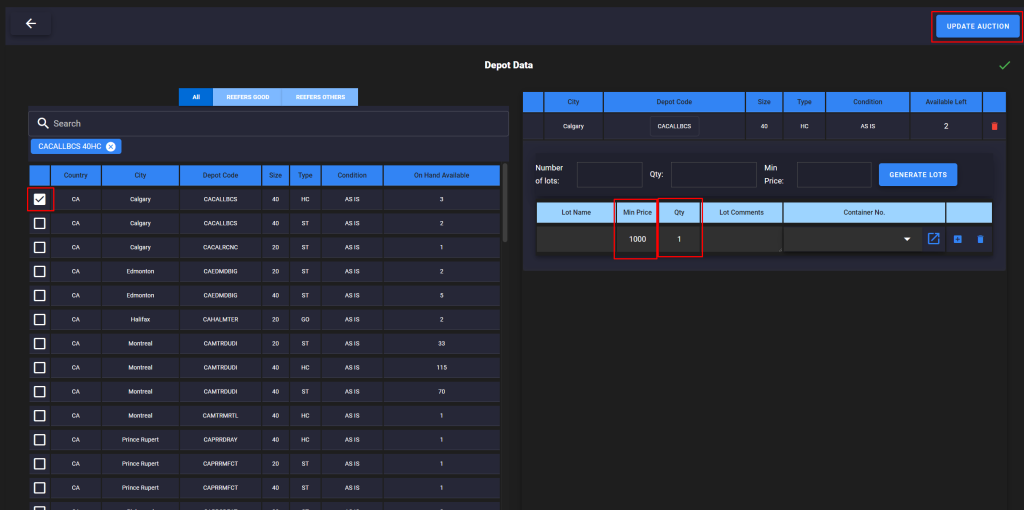Uncheck the Calgary 40 HC row checkbox
This screenshot has height=510, width=1024.
point(40,199)
